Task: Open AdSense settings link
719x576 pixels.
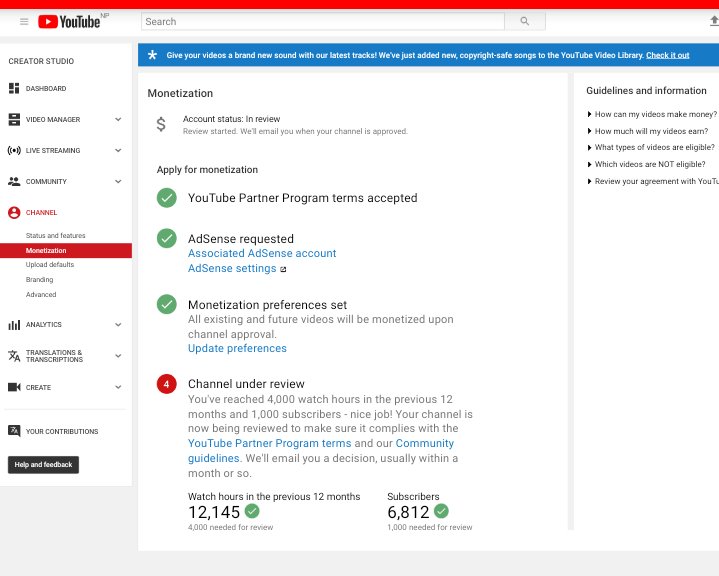Action: 232,268
